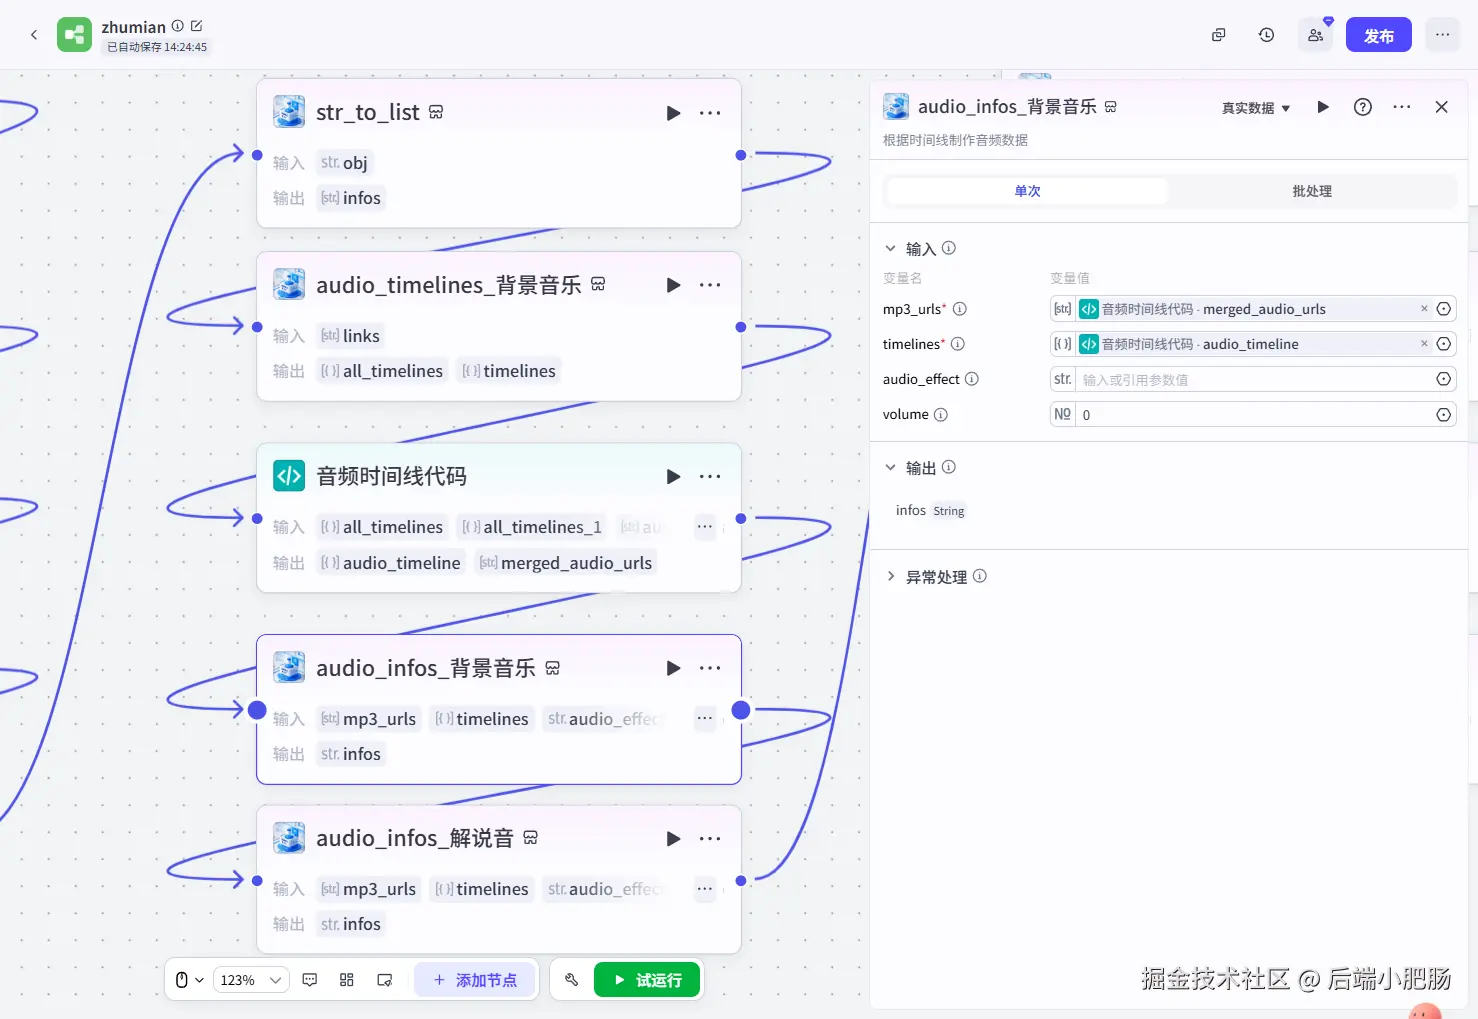Screen dimensions: 1478x1019
Task: Collapse the 输出 output section
Action: pyautogui.click(x=890, y=467)
